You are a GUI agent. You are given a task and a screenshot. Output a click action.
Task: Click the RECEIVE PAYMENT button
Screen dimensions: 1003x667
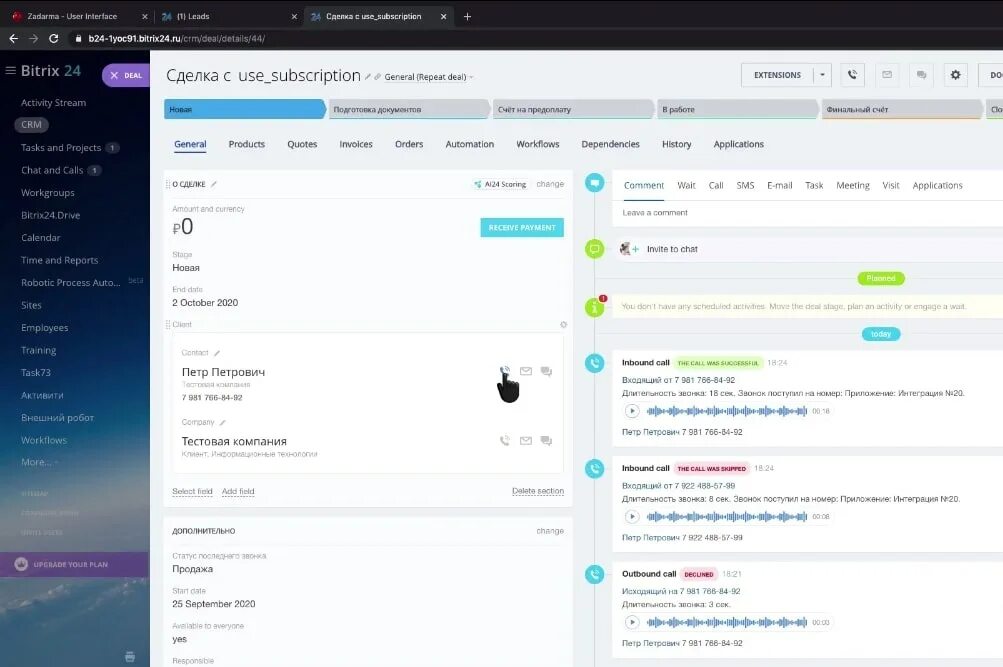522,228
